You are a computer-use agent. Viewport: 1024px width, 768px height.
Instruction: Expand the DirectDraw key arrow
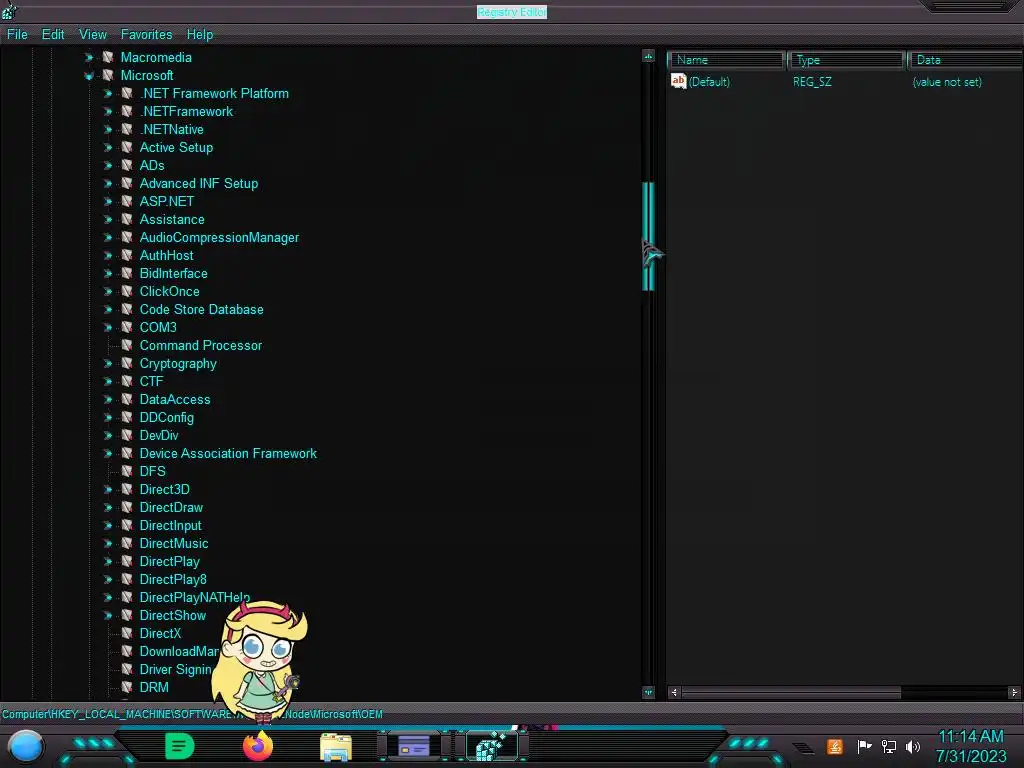pyautogui.click(x=108, y=507)
